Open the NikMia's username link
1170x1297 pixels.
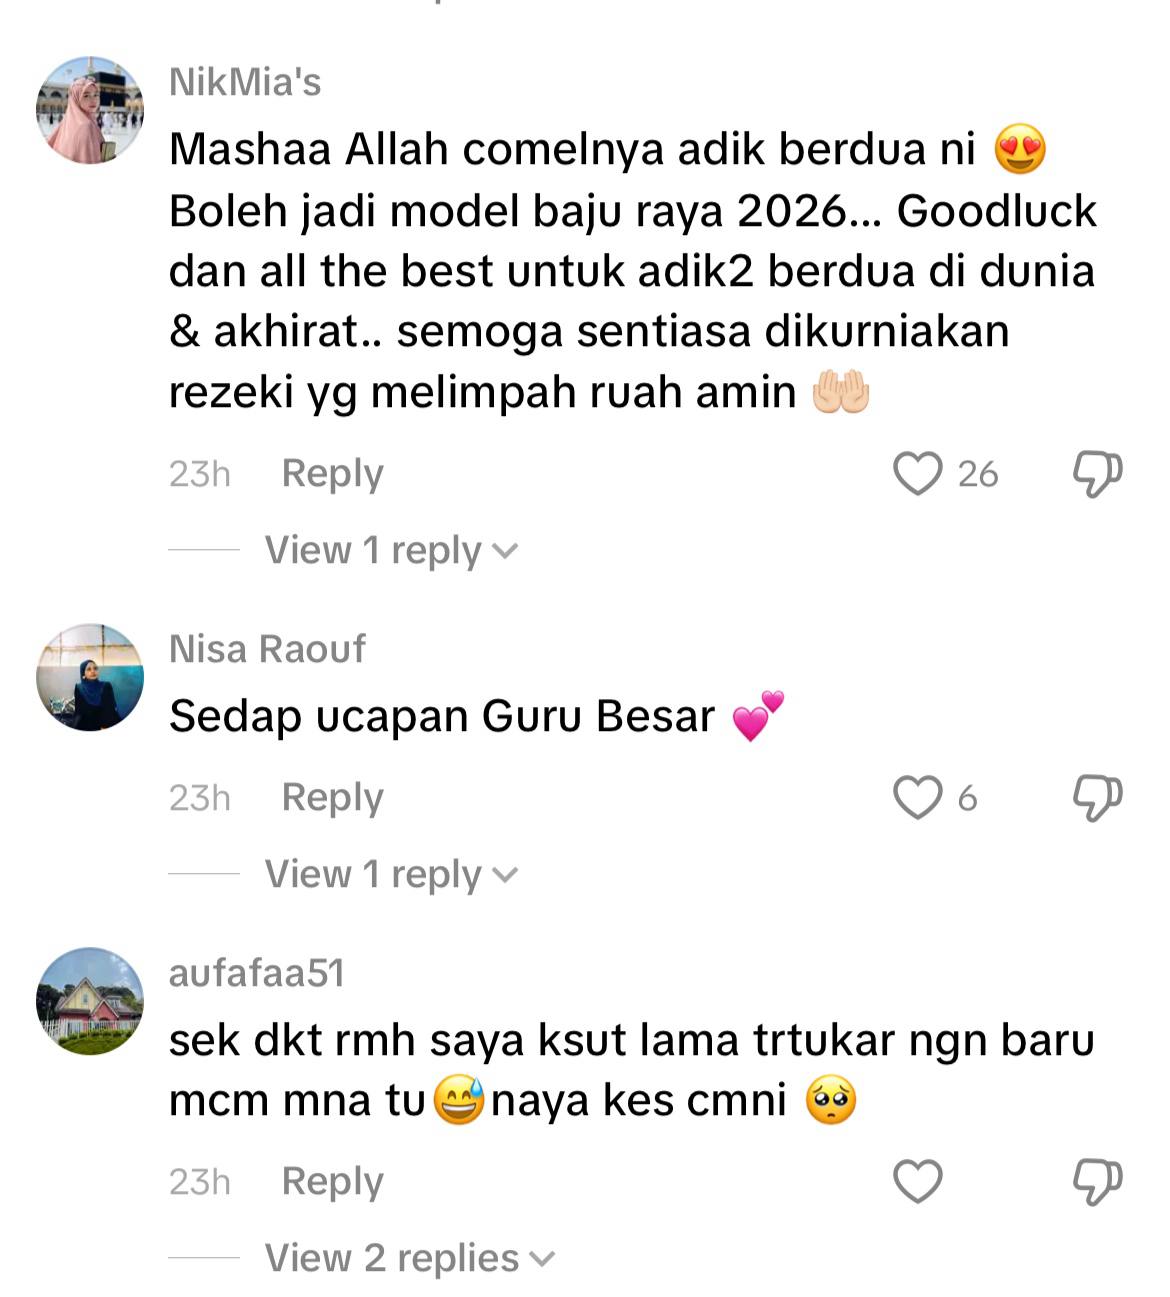pos(245,82)
